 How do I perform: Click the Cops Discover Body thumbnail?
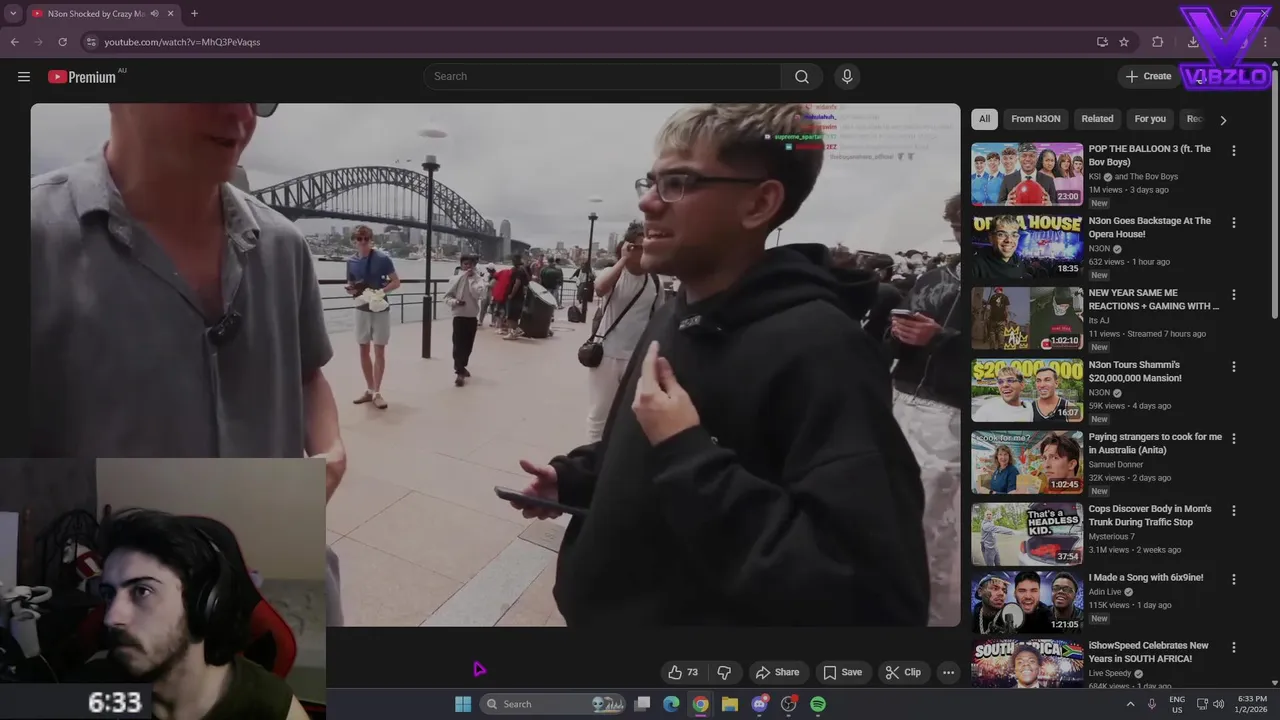[1027, 534]
